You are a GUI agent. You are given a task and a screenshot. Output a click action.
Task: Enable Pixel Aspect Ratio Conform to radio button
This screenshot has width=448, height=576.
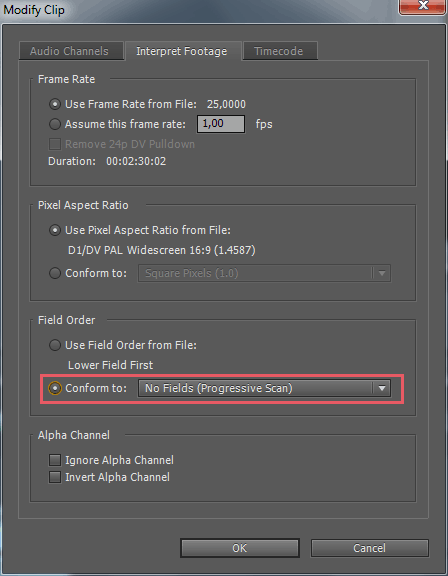click(x=55, y=273)
